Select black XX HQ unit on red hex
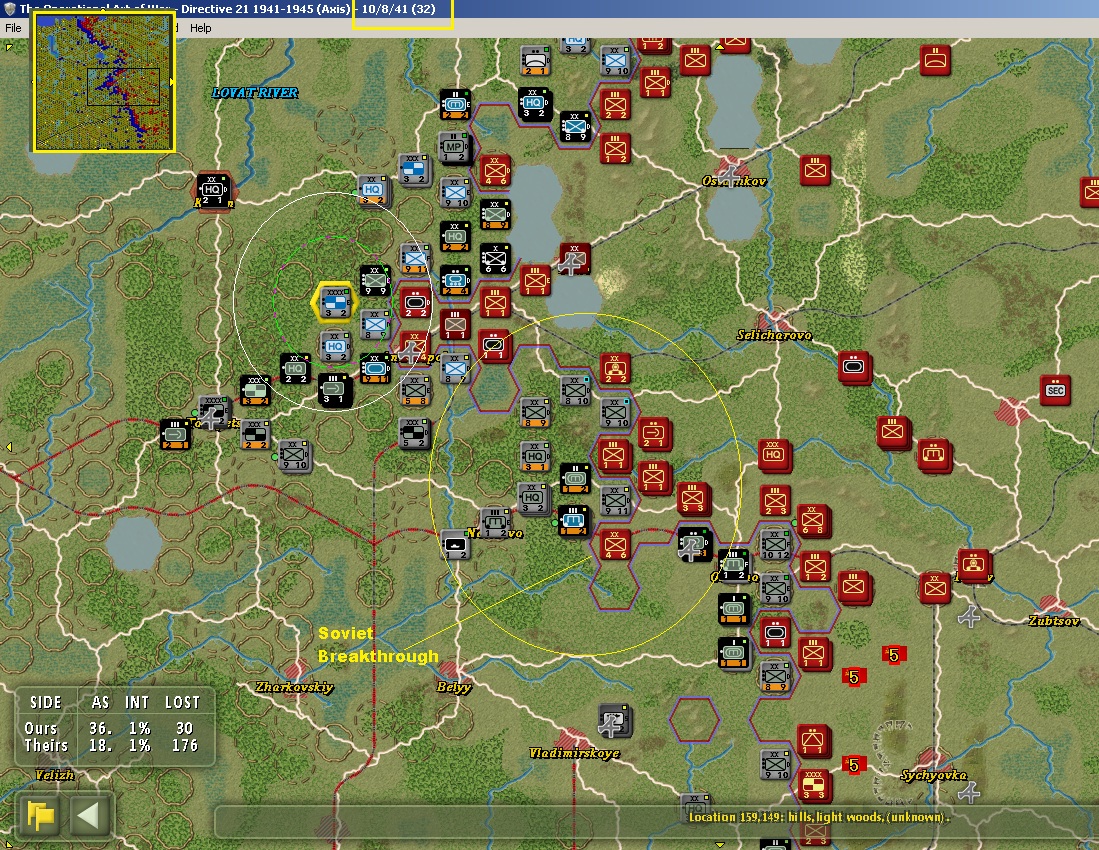This screenshot has height=850, width=1099. [213, 190]
